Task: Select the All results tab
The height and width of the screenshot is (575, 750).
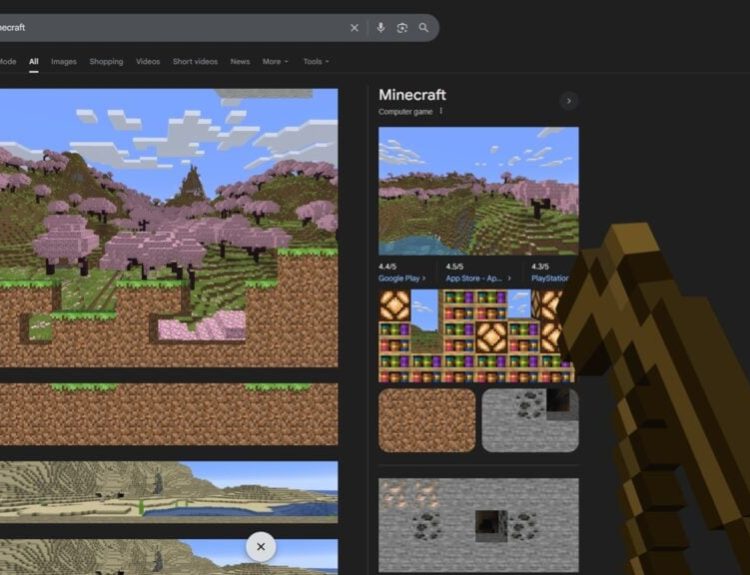Action: tap(33, 62)
